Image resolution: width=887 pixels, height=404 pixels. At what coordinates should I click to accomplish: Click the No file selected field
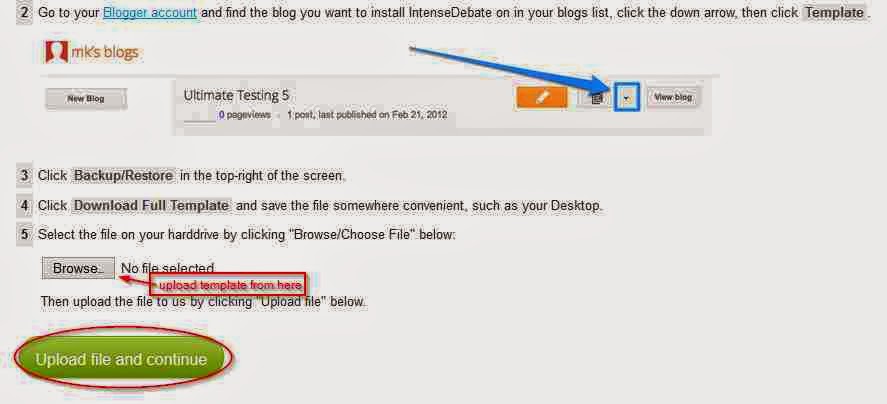click(167, 268)
